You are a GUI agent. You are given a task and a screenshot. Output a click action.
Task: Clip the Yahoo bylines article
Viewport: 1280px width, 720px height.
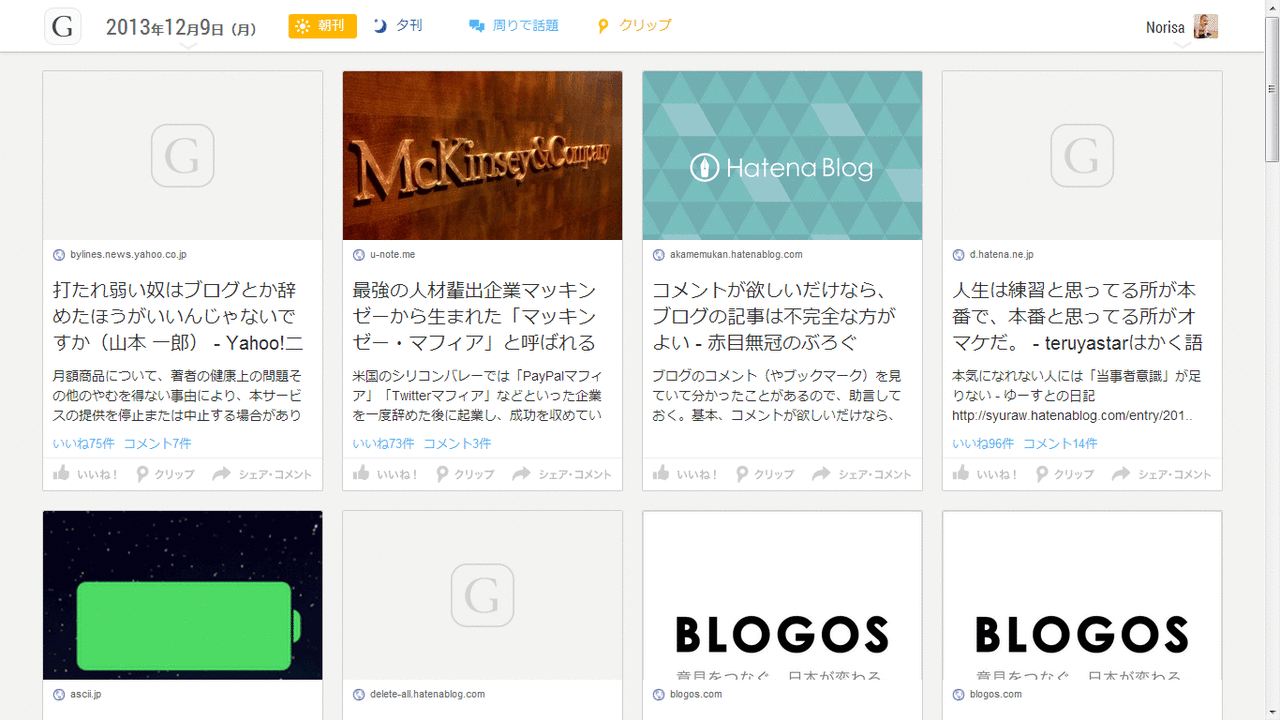tap(166, 474)
